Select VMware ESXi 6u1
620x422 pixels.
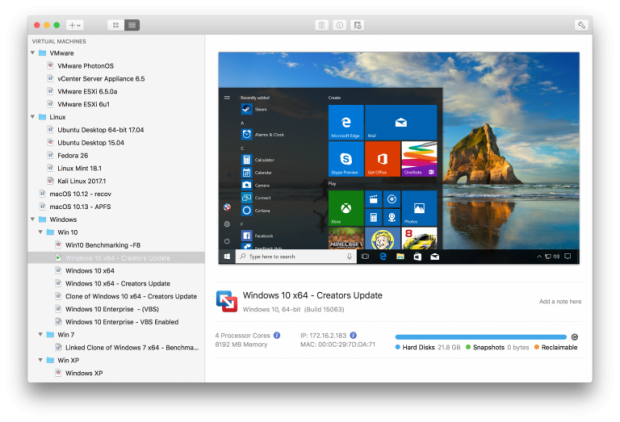tap(83, 104)
